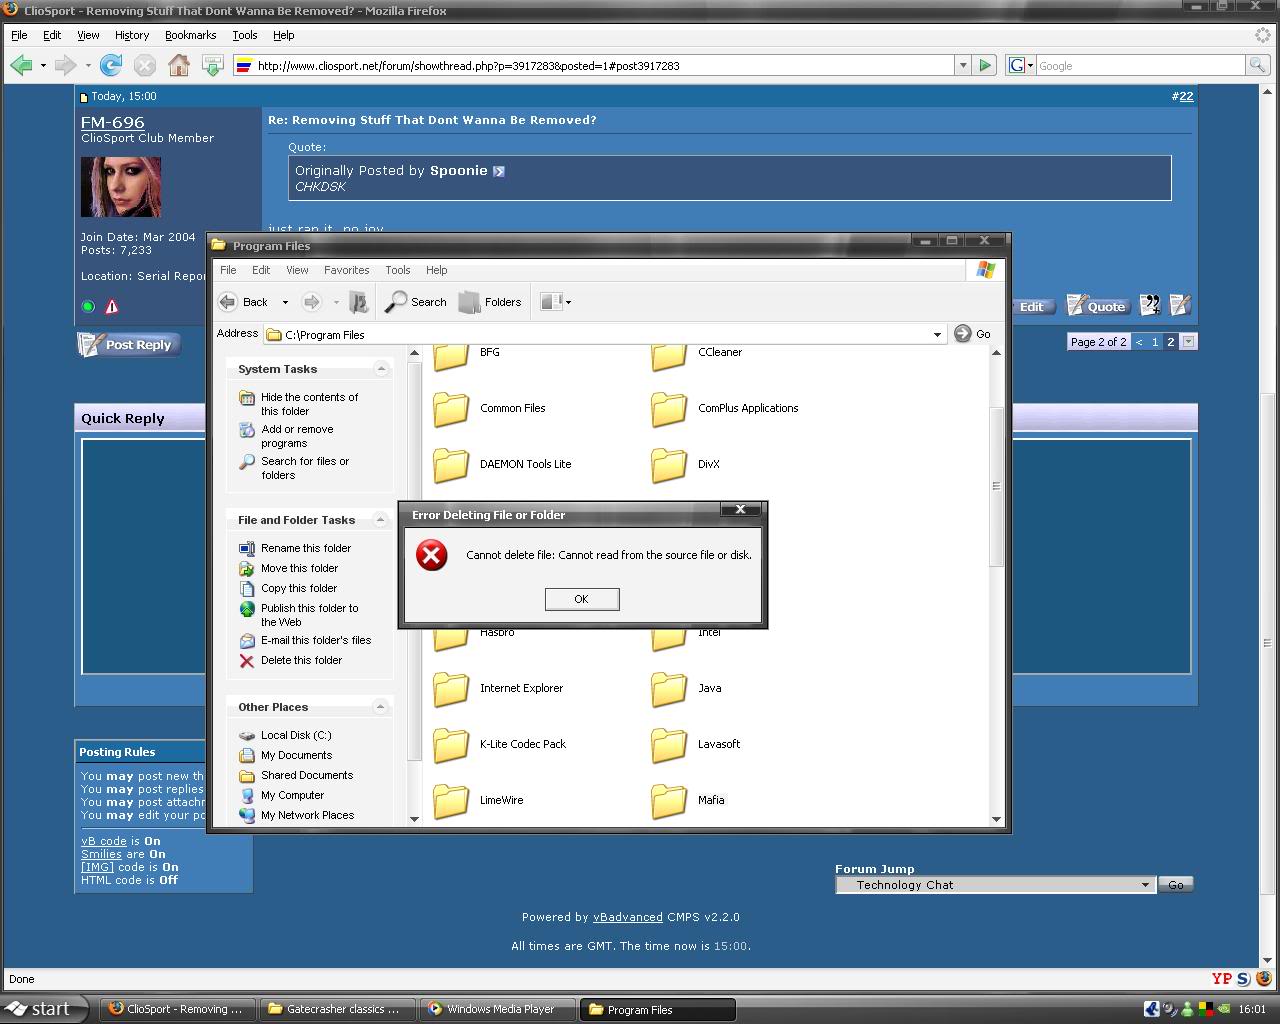The height and width of the screenshot is (1024, 1280).
Task: Open the LimeWire folder icon
Action: [451, 800]
